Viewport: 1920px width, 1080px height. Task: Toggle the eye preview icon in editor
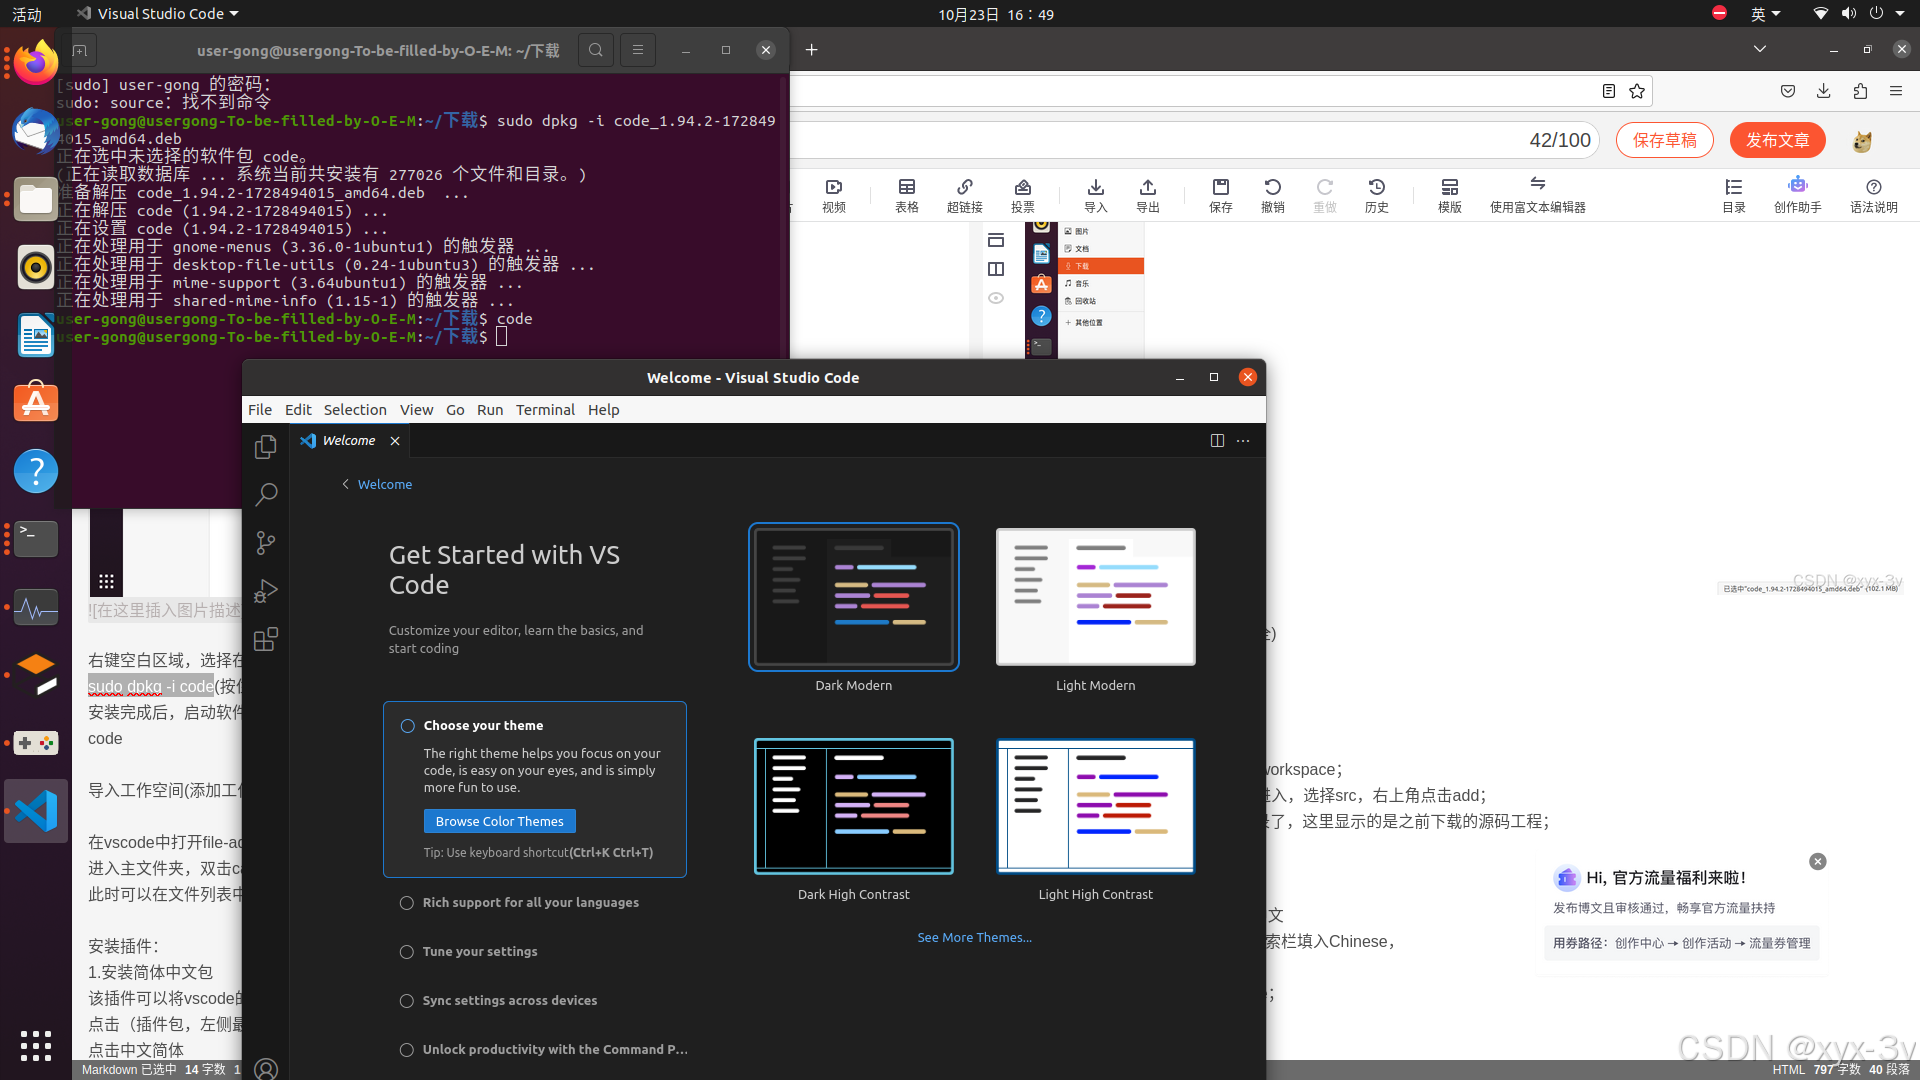[996, 298]
